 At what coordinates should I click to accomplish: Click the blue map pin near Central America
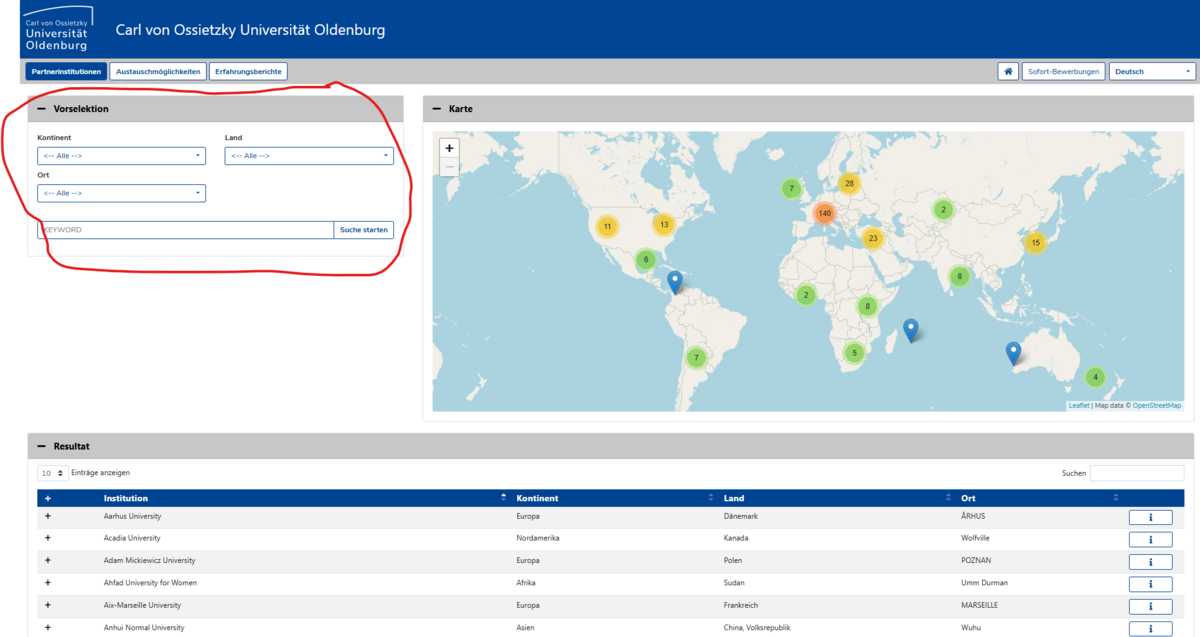pyautogui.click(x=675, y=283)
